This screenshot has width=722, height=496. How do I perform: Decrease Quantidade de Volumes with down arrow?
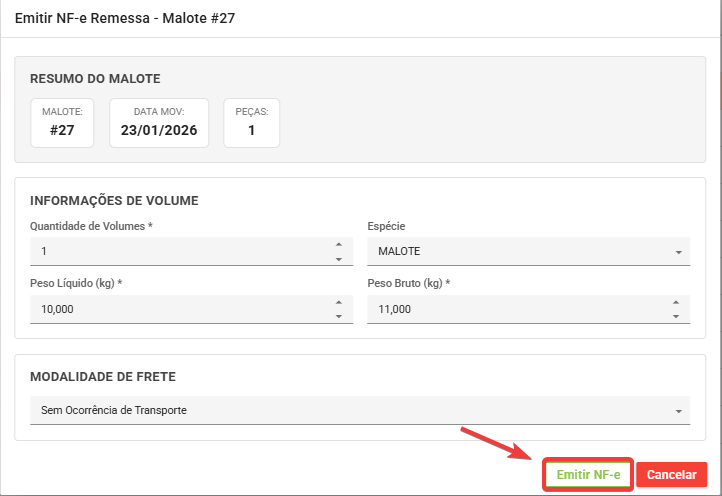click(338, 258)
